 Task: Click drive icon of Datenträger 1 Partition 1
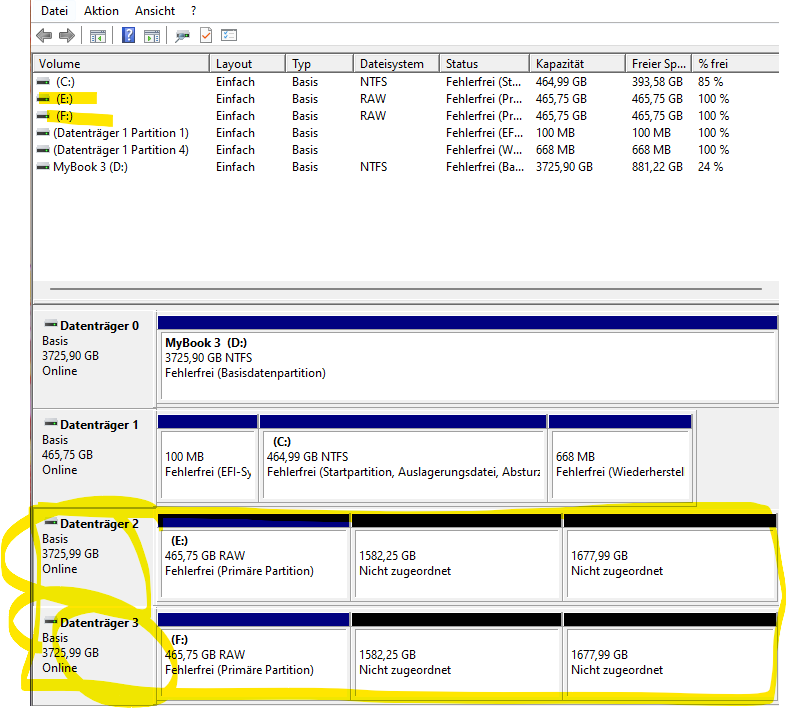click(x=44, y=132)
